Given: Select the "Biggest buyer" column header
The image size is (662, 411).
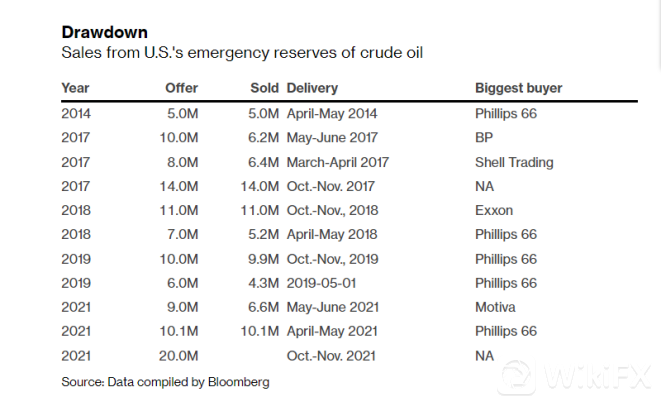Looking at the screenshot, I should 518,88.
